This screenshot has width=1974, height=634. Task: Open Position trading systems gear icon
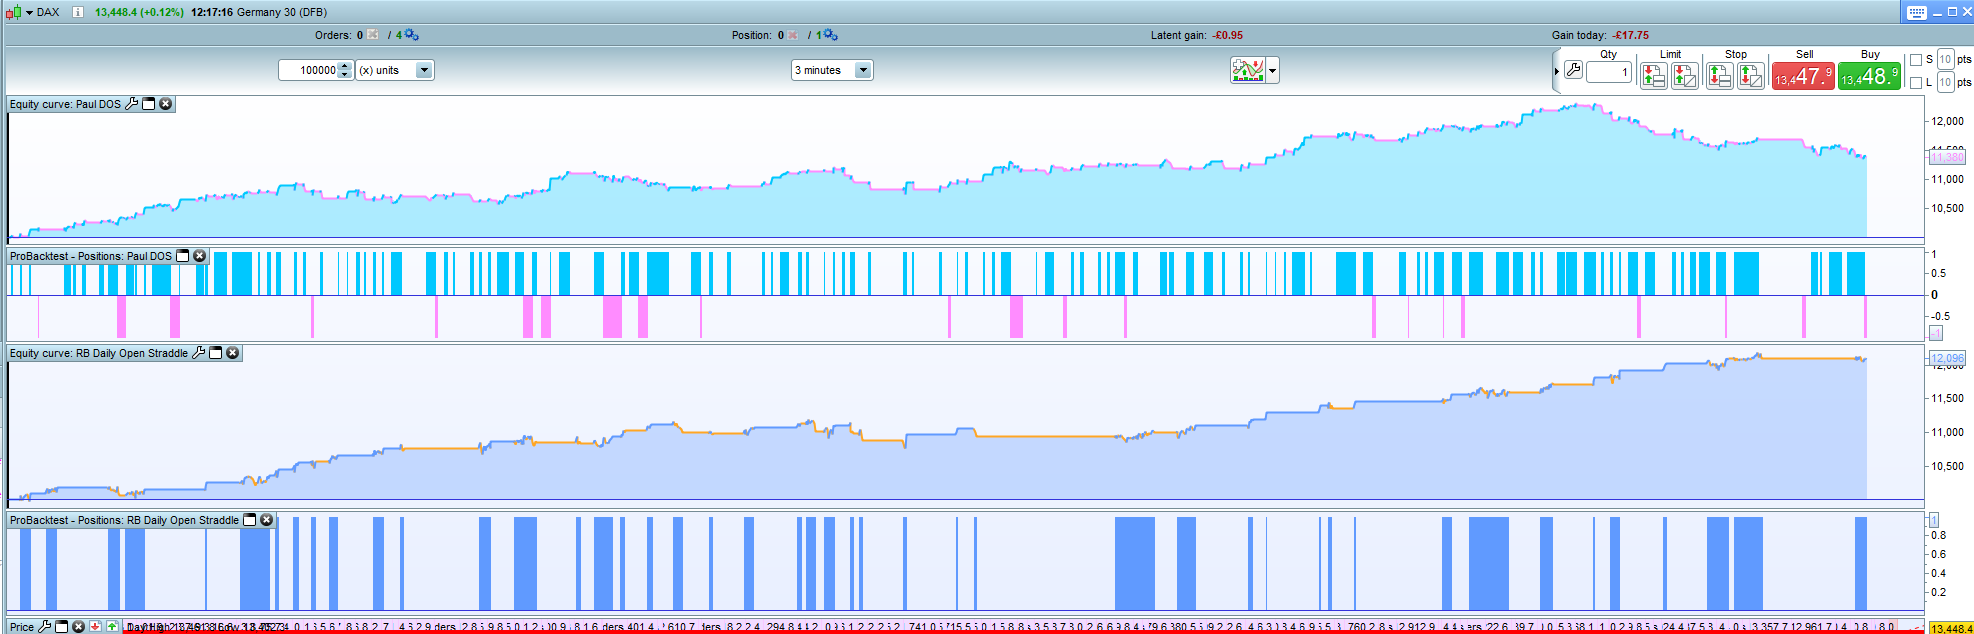[x=830, y=35]
